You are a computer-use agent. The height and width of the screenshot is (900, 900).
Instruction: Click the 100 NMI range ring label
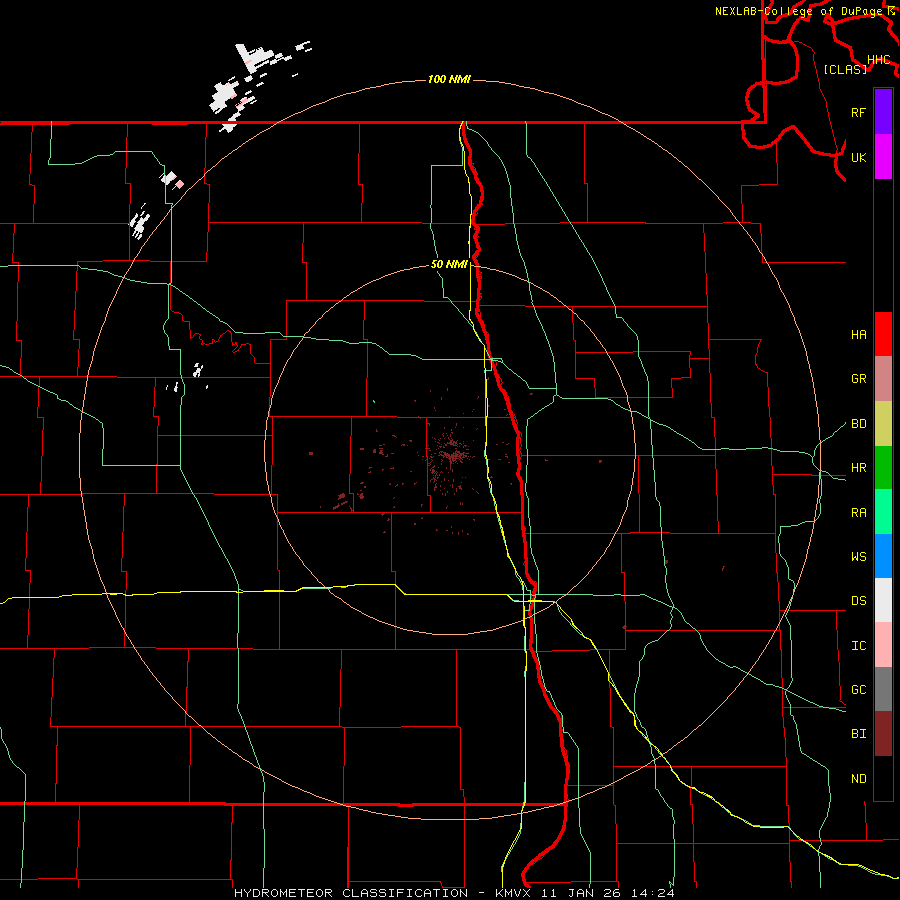pyautogui.click(x=449, y=79)
